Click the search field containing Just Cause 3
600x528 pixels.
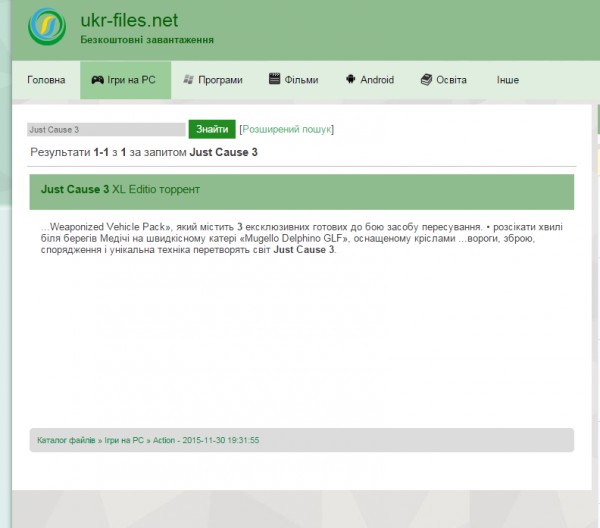106,130
